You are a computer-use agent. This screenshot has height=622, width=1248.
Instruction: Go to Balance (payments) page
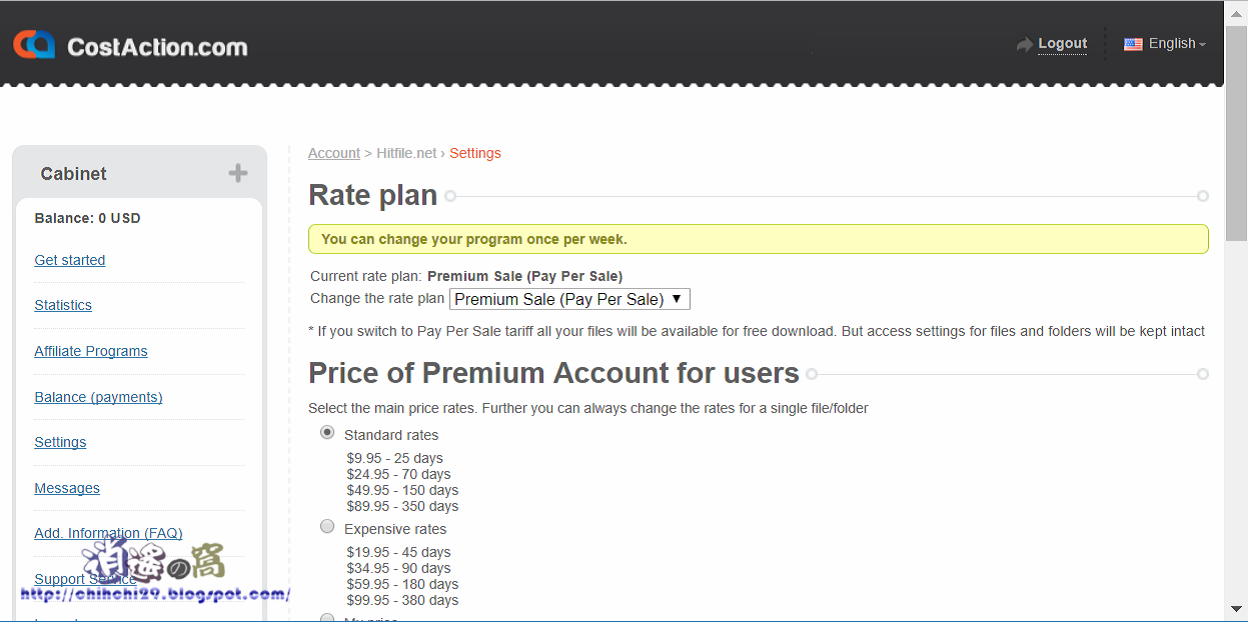[x=98, y=397]
